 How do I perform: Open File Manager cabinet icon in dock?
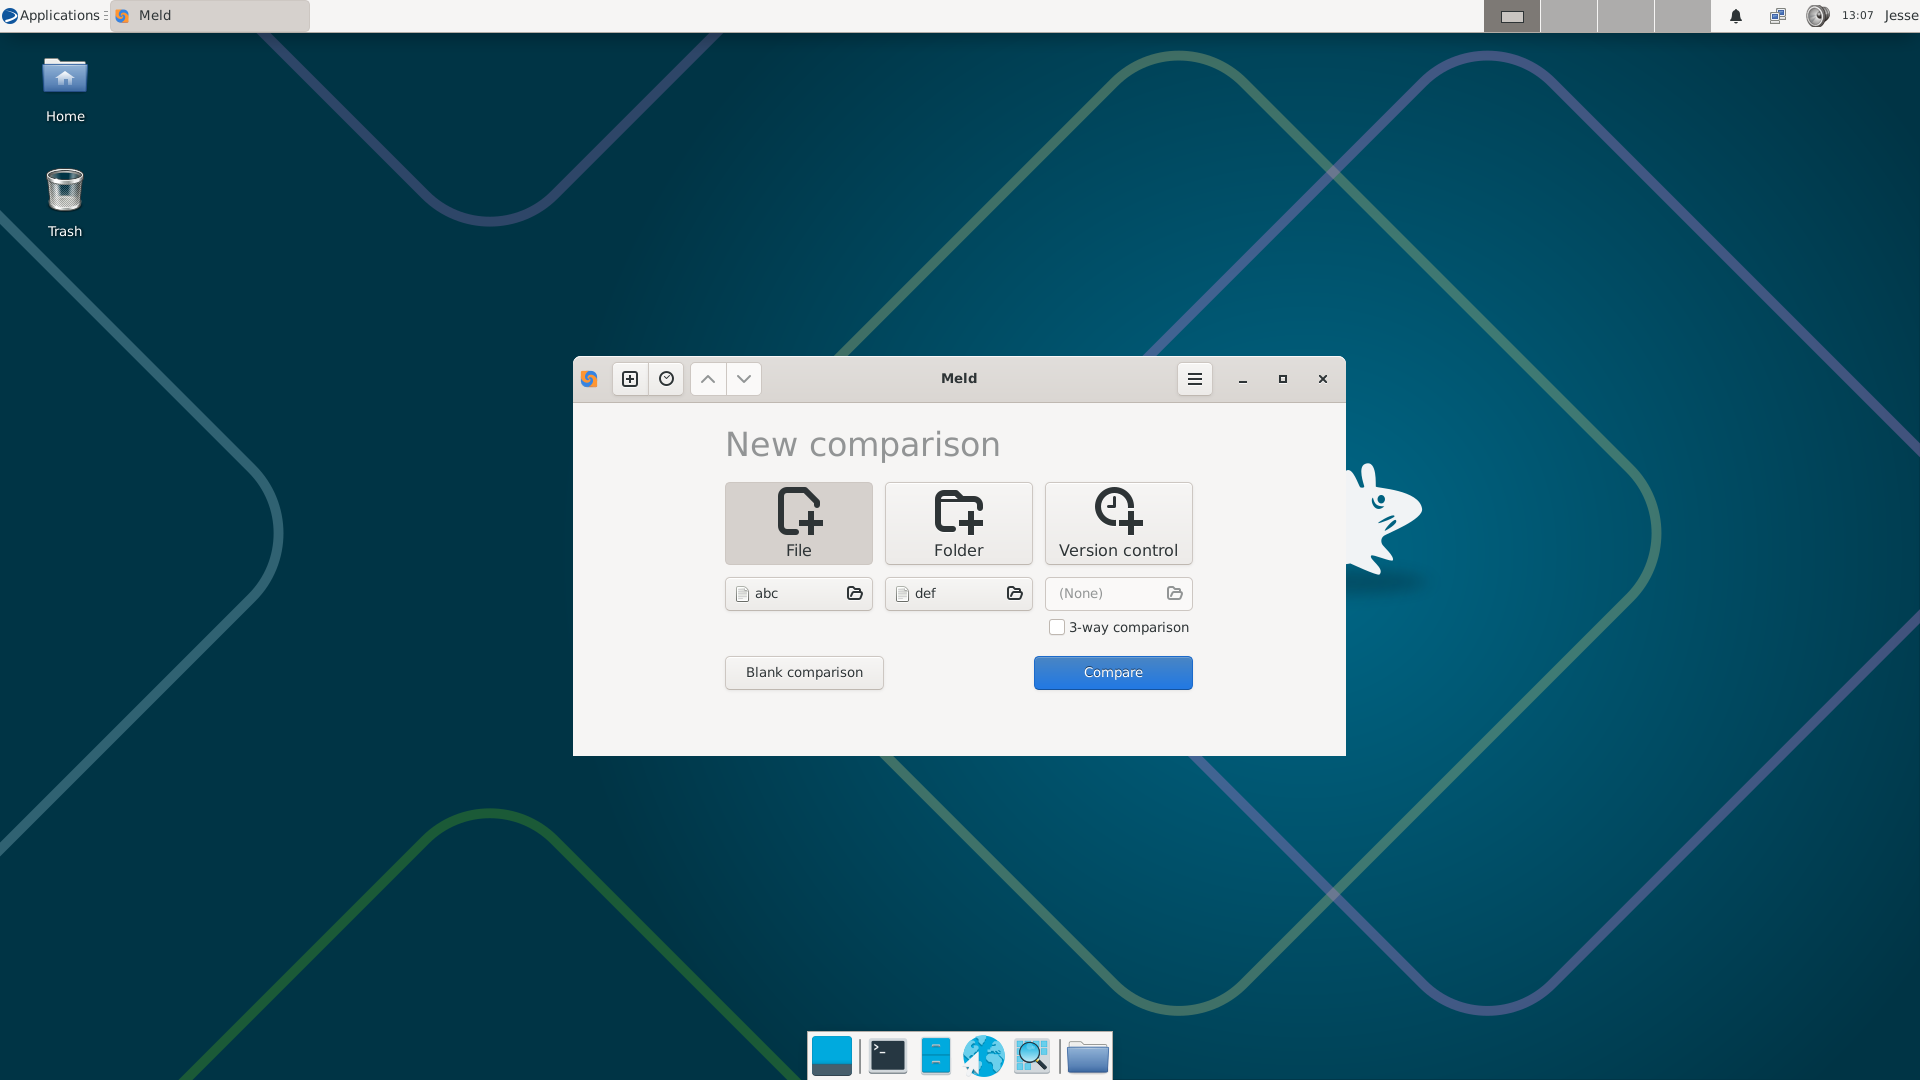(x=936, y=1056)
